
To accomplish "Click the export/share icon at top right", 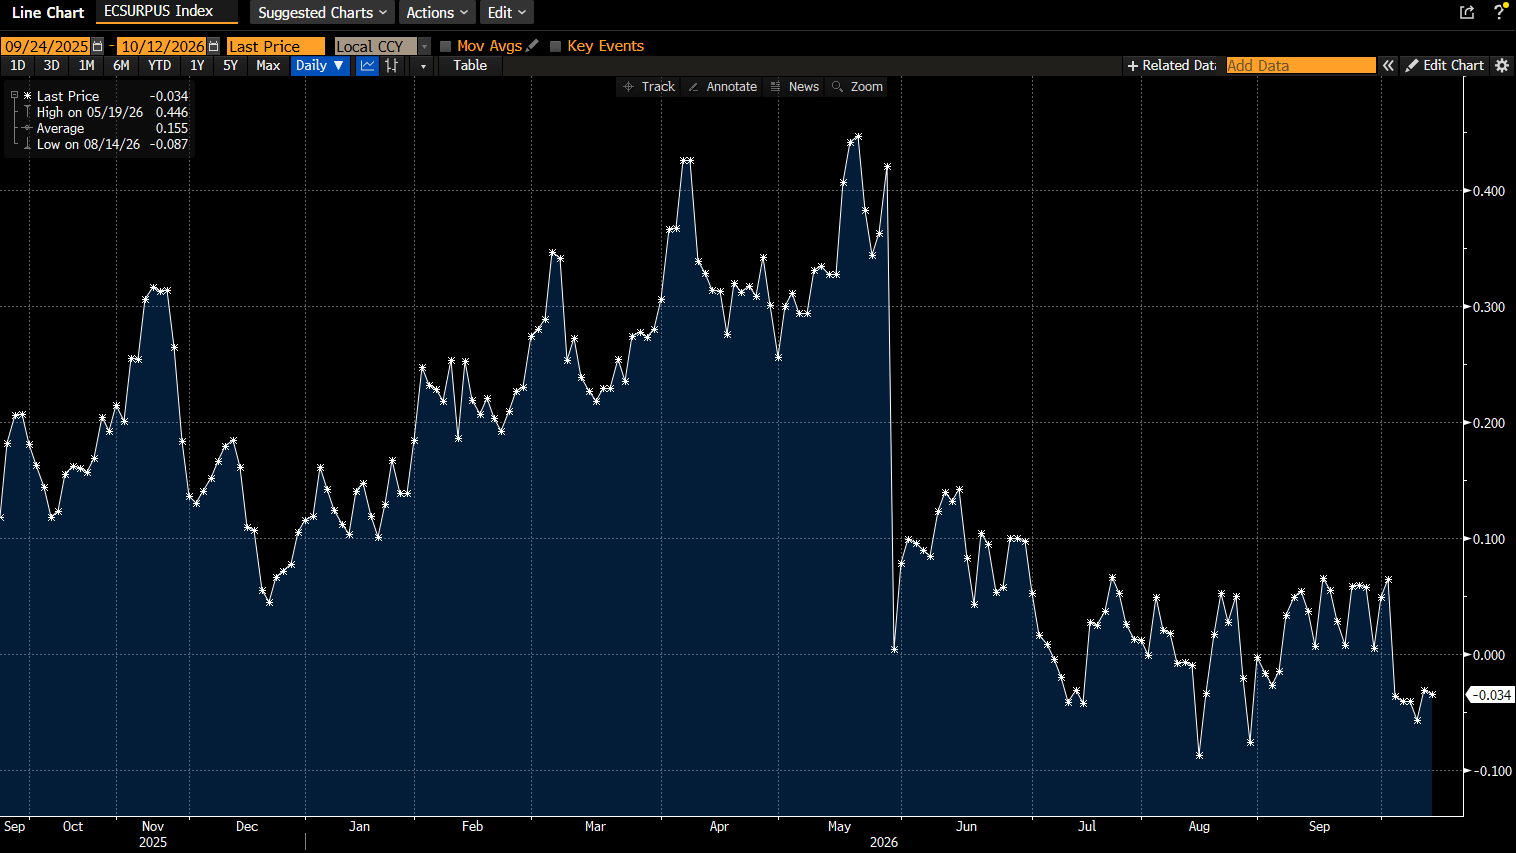I will coord(1467,12).
